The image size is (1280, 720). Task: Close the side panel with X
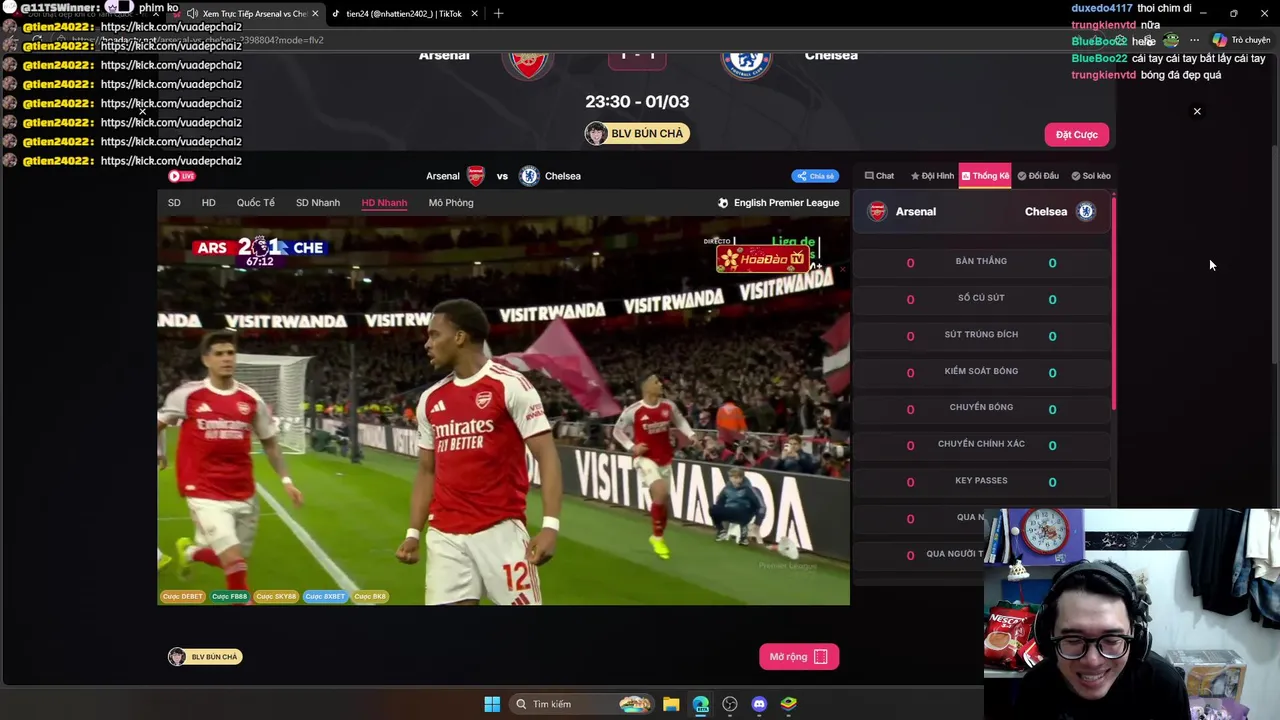[1197, 111]
